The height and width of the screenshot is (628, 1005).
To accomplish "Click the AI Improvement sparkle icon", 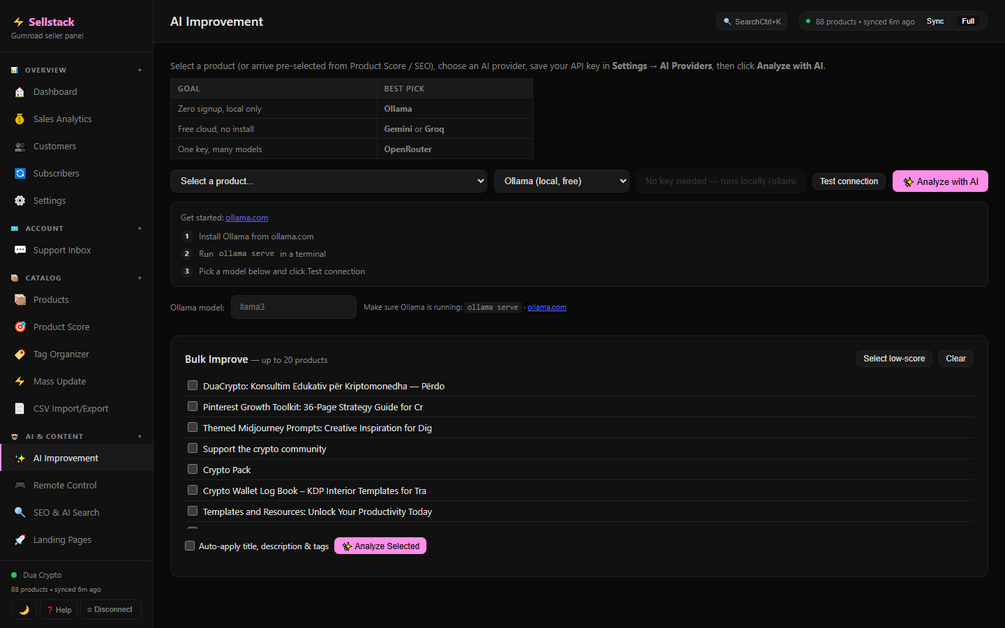I will click(20, 458).
